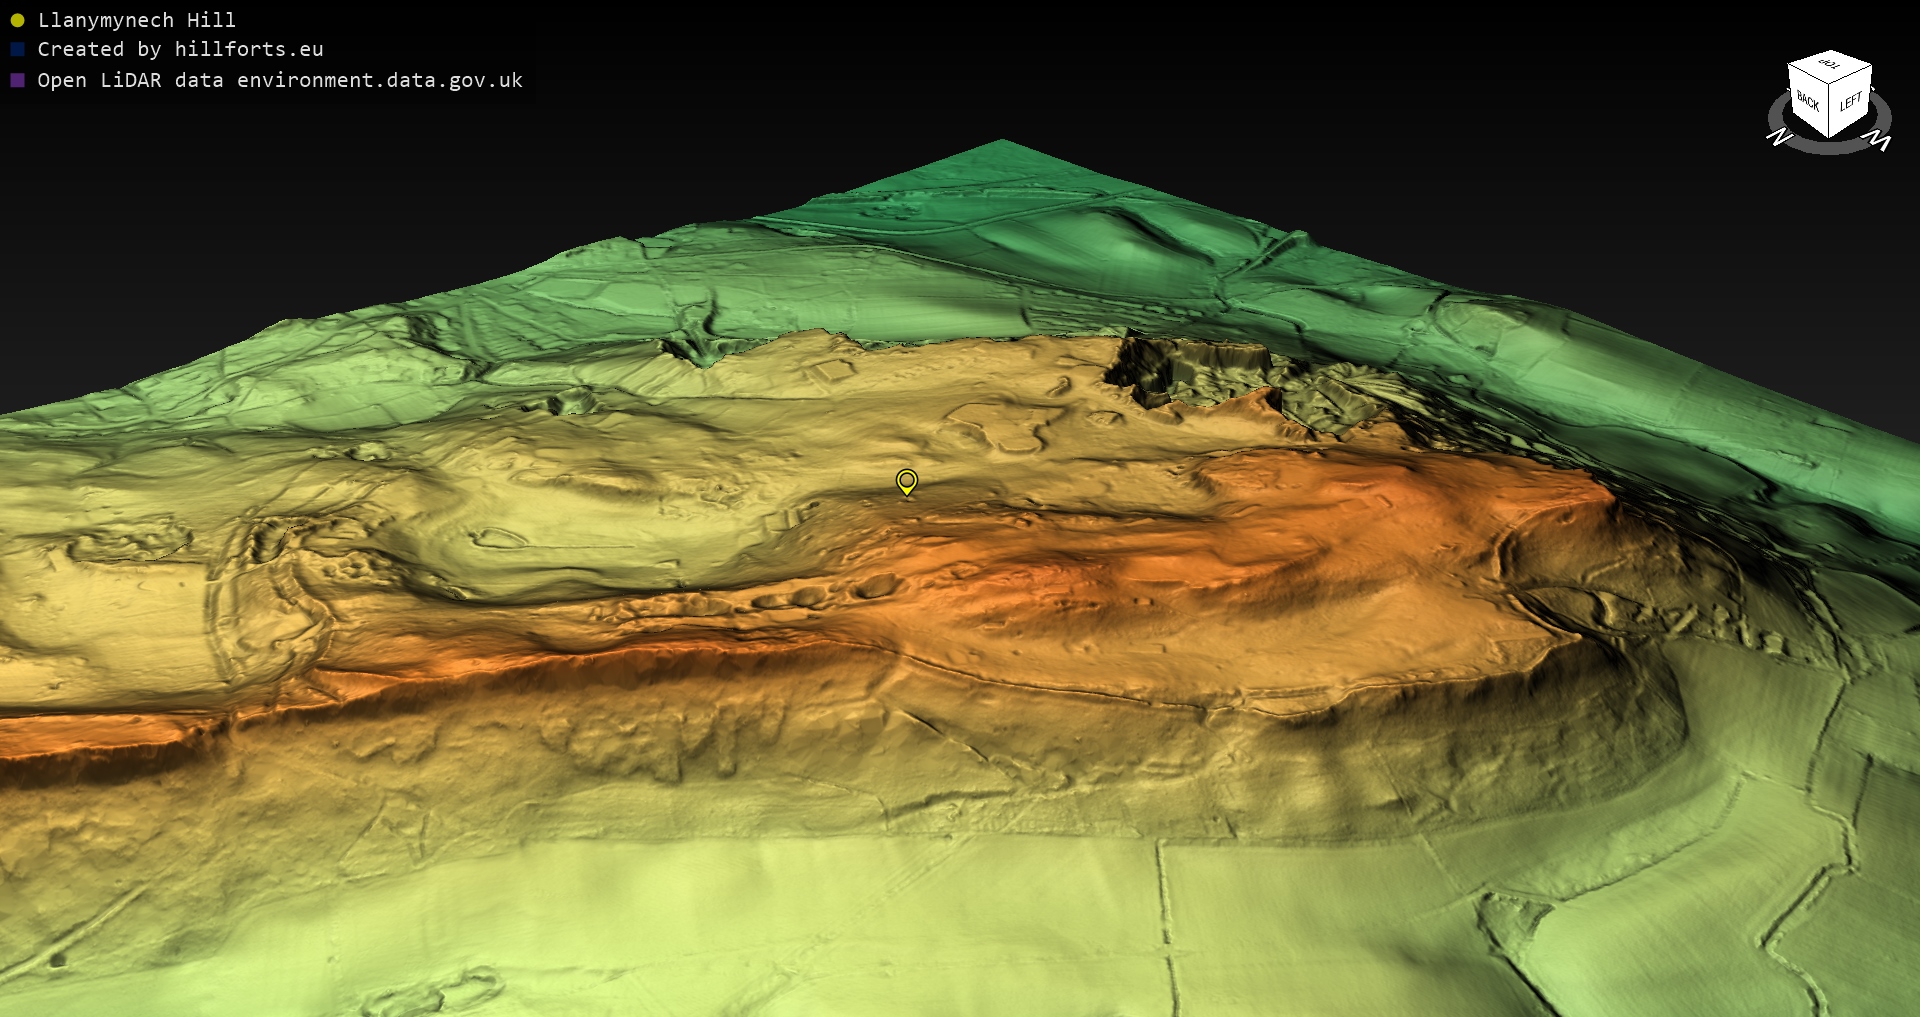Click the yellow location pin on the terrain
Screen dimensions: 1920x1017
pos(906,482)
